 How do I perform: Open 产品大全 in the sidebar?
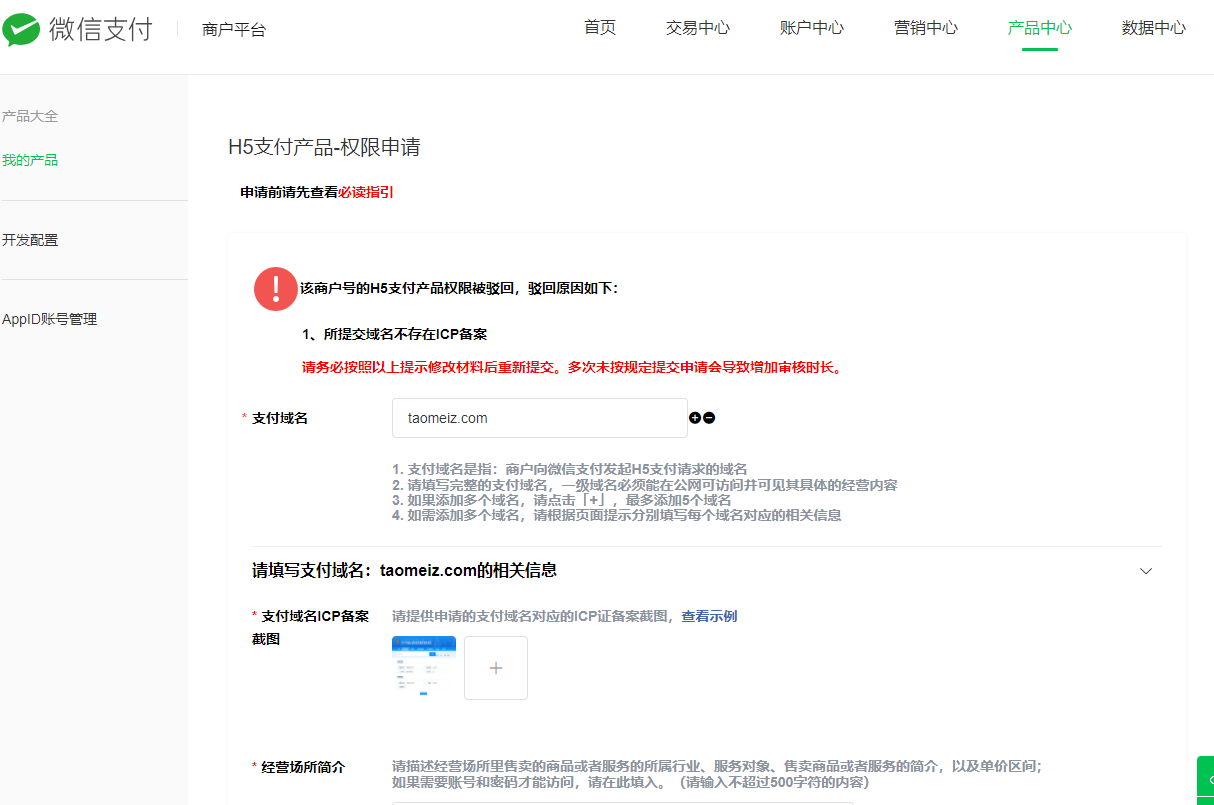click(30, 116)
